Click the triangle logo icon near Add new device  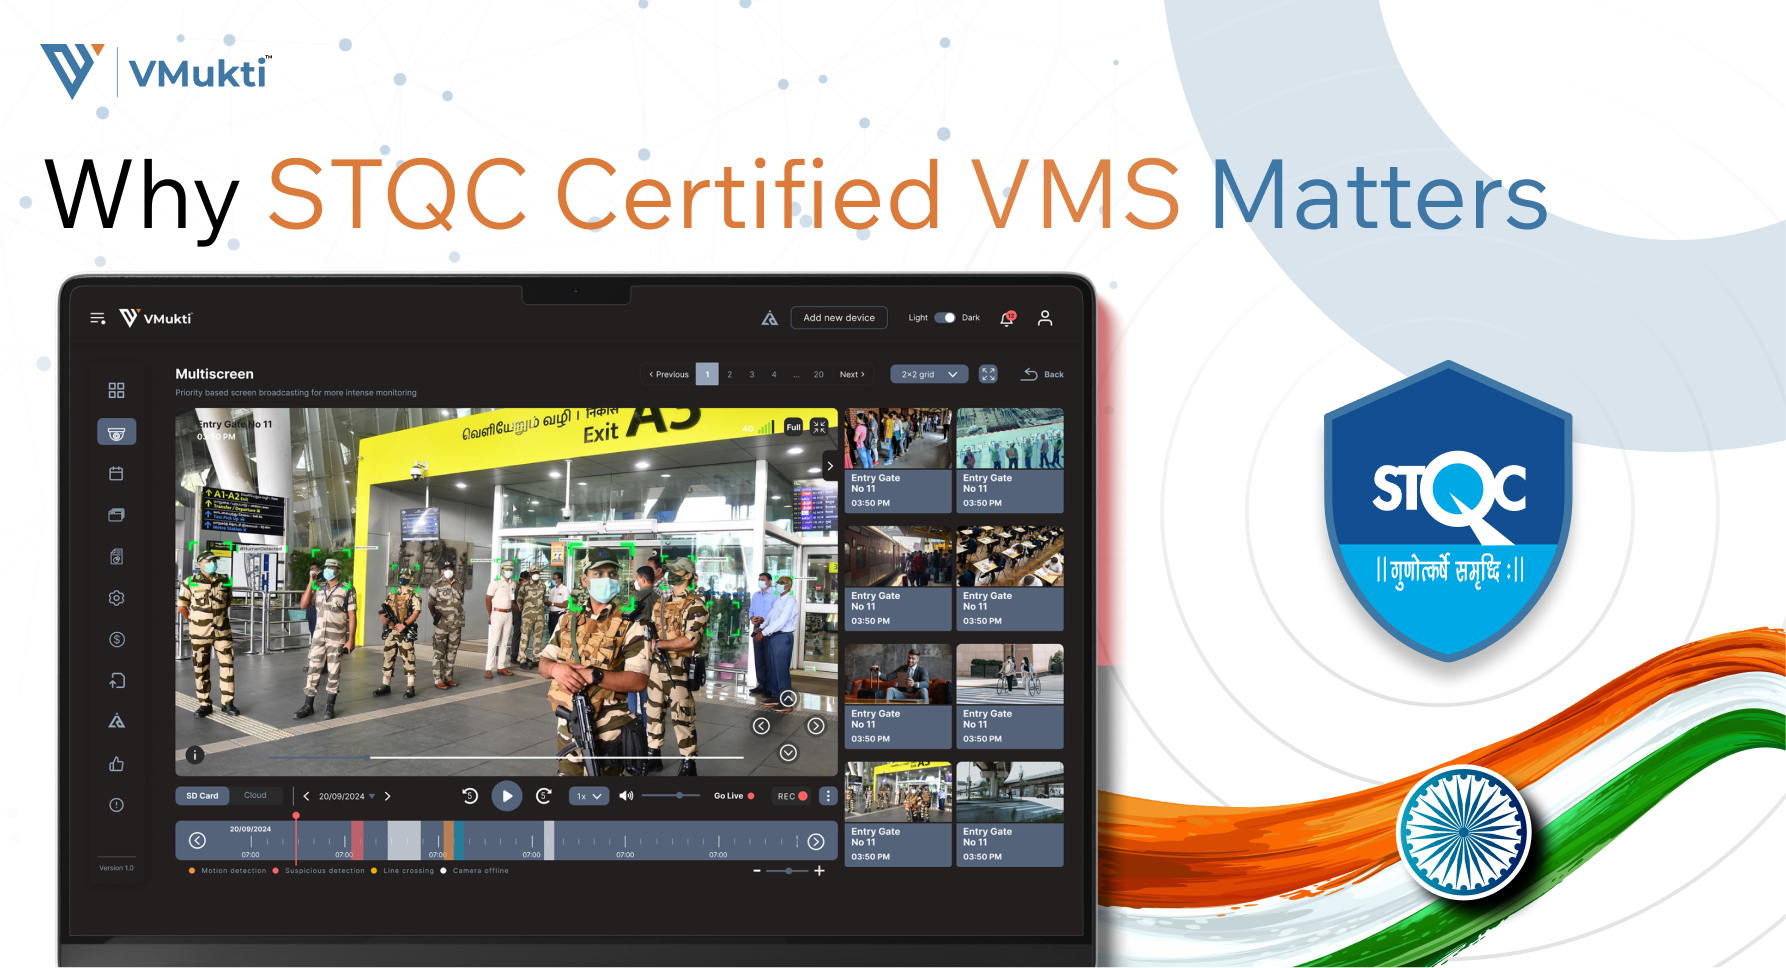point(770,318)
